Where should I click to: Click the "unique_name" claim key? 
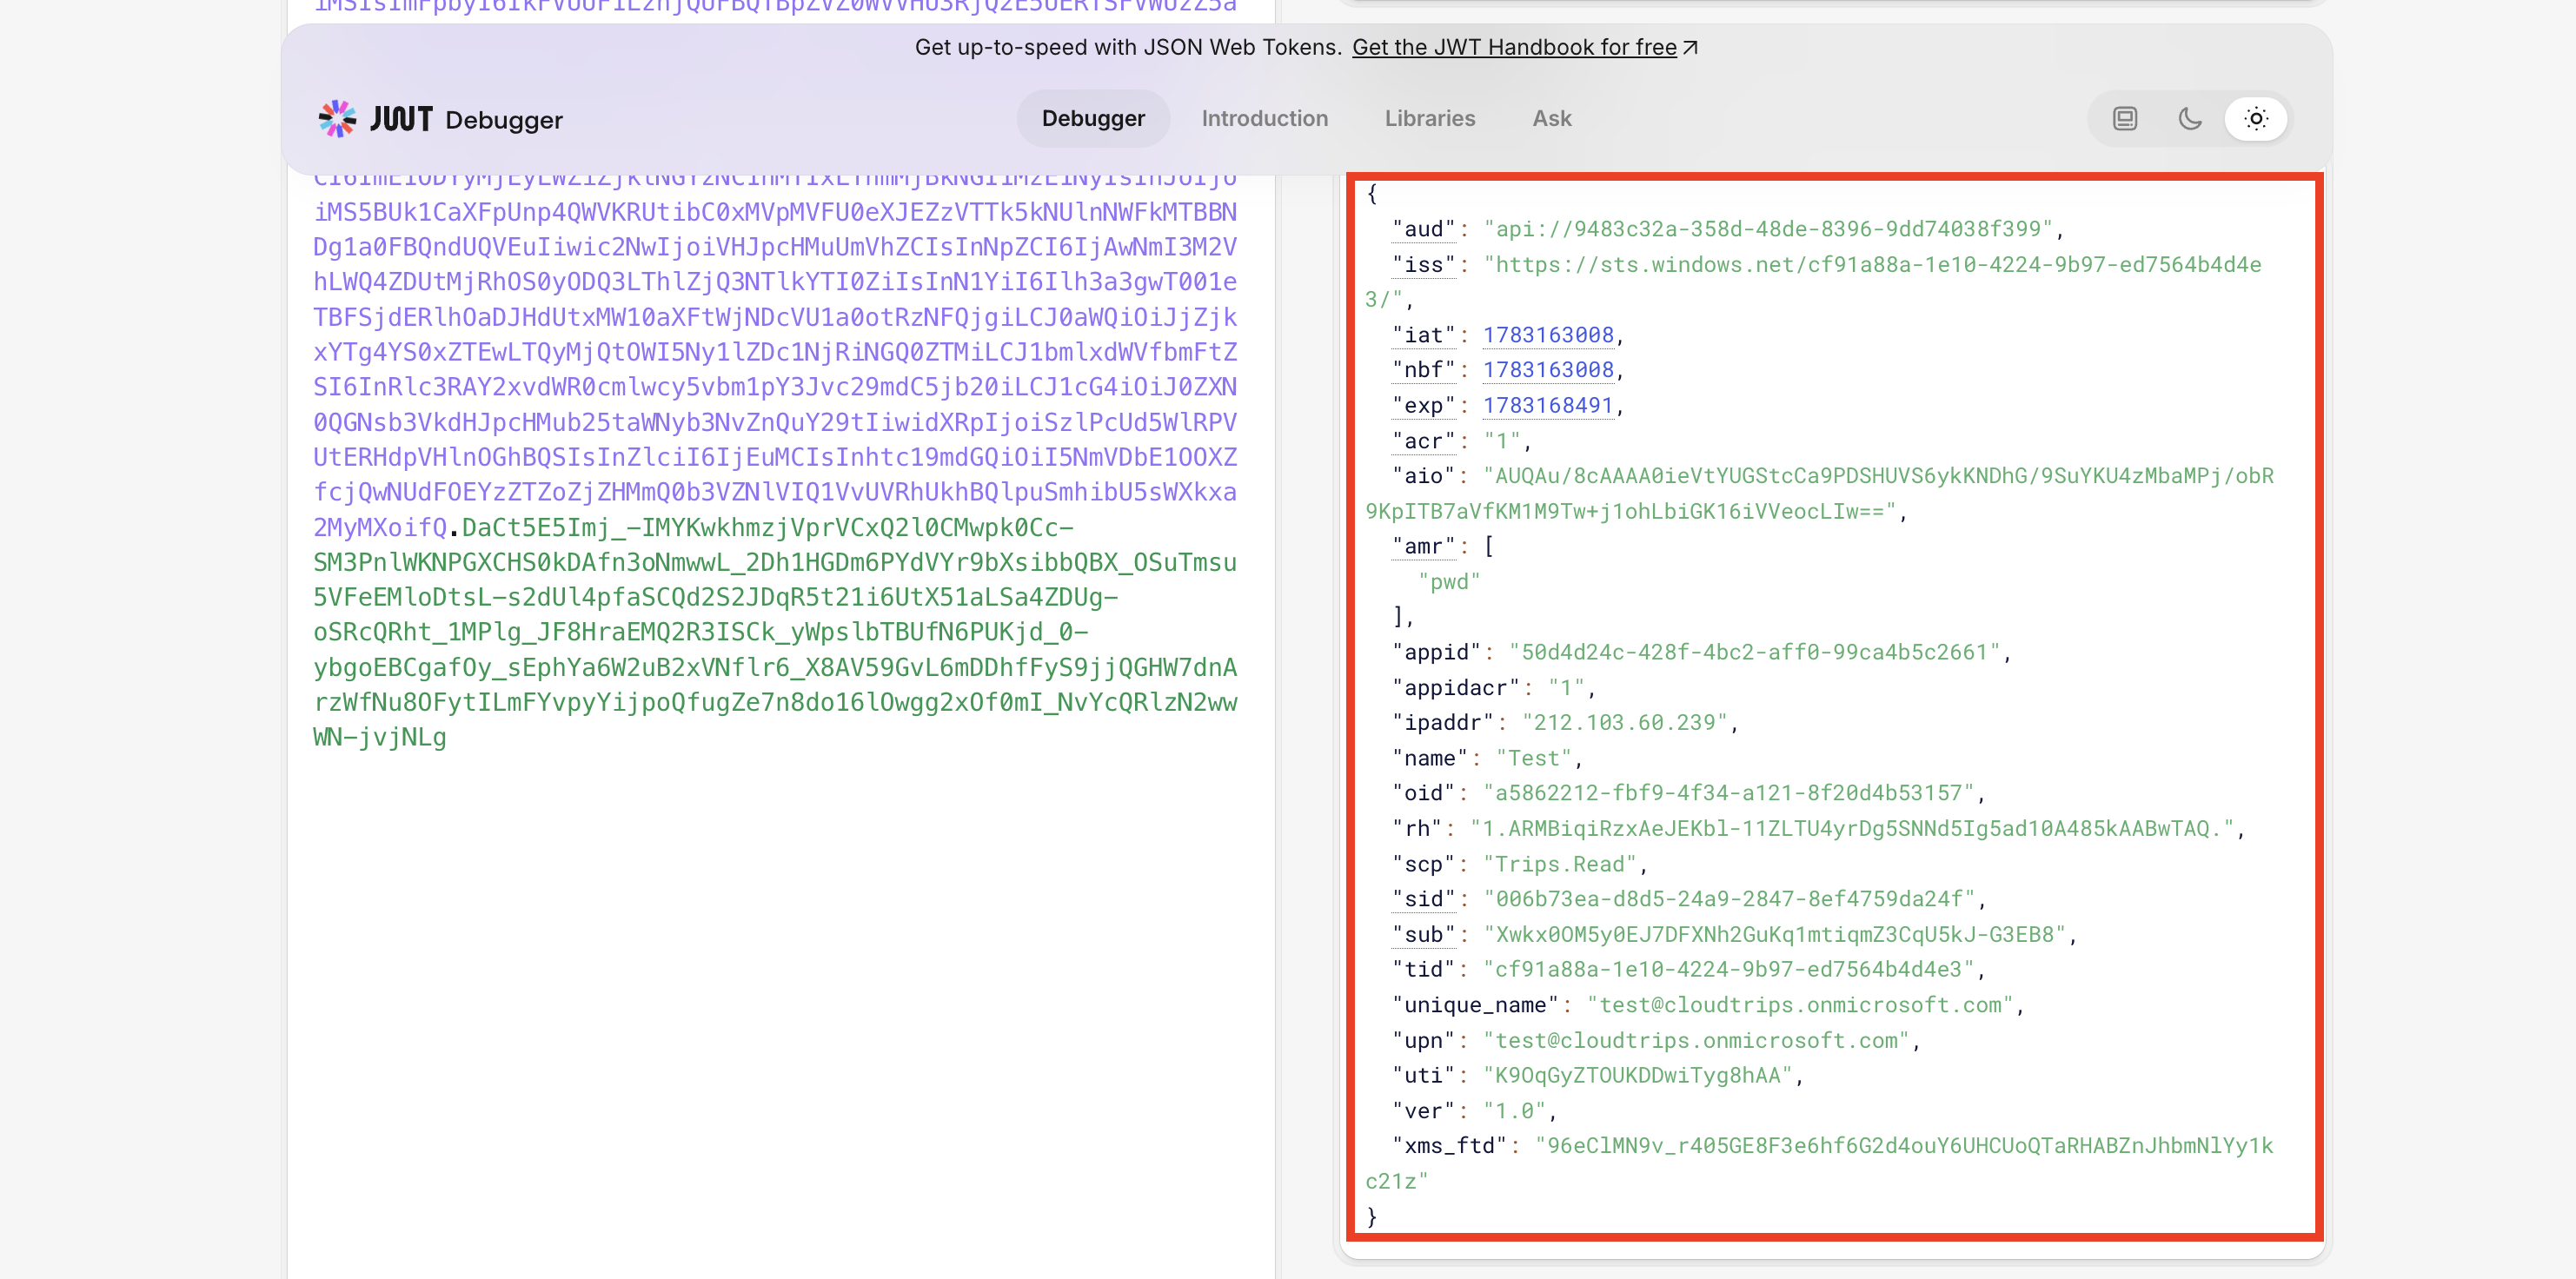[1476, 1005]
